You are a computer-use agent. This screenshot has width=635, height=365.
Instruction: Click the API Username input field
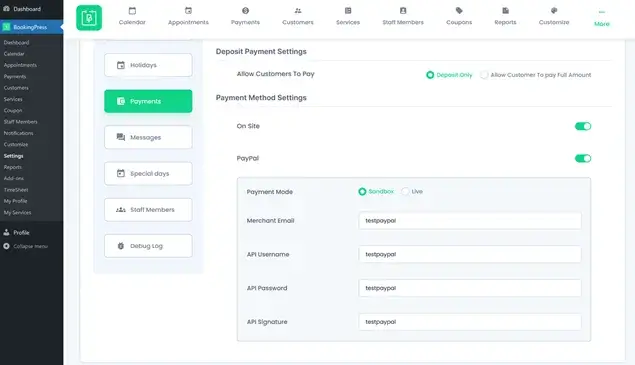(x=470, y=254)
